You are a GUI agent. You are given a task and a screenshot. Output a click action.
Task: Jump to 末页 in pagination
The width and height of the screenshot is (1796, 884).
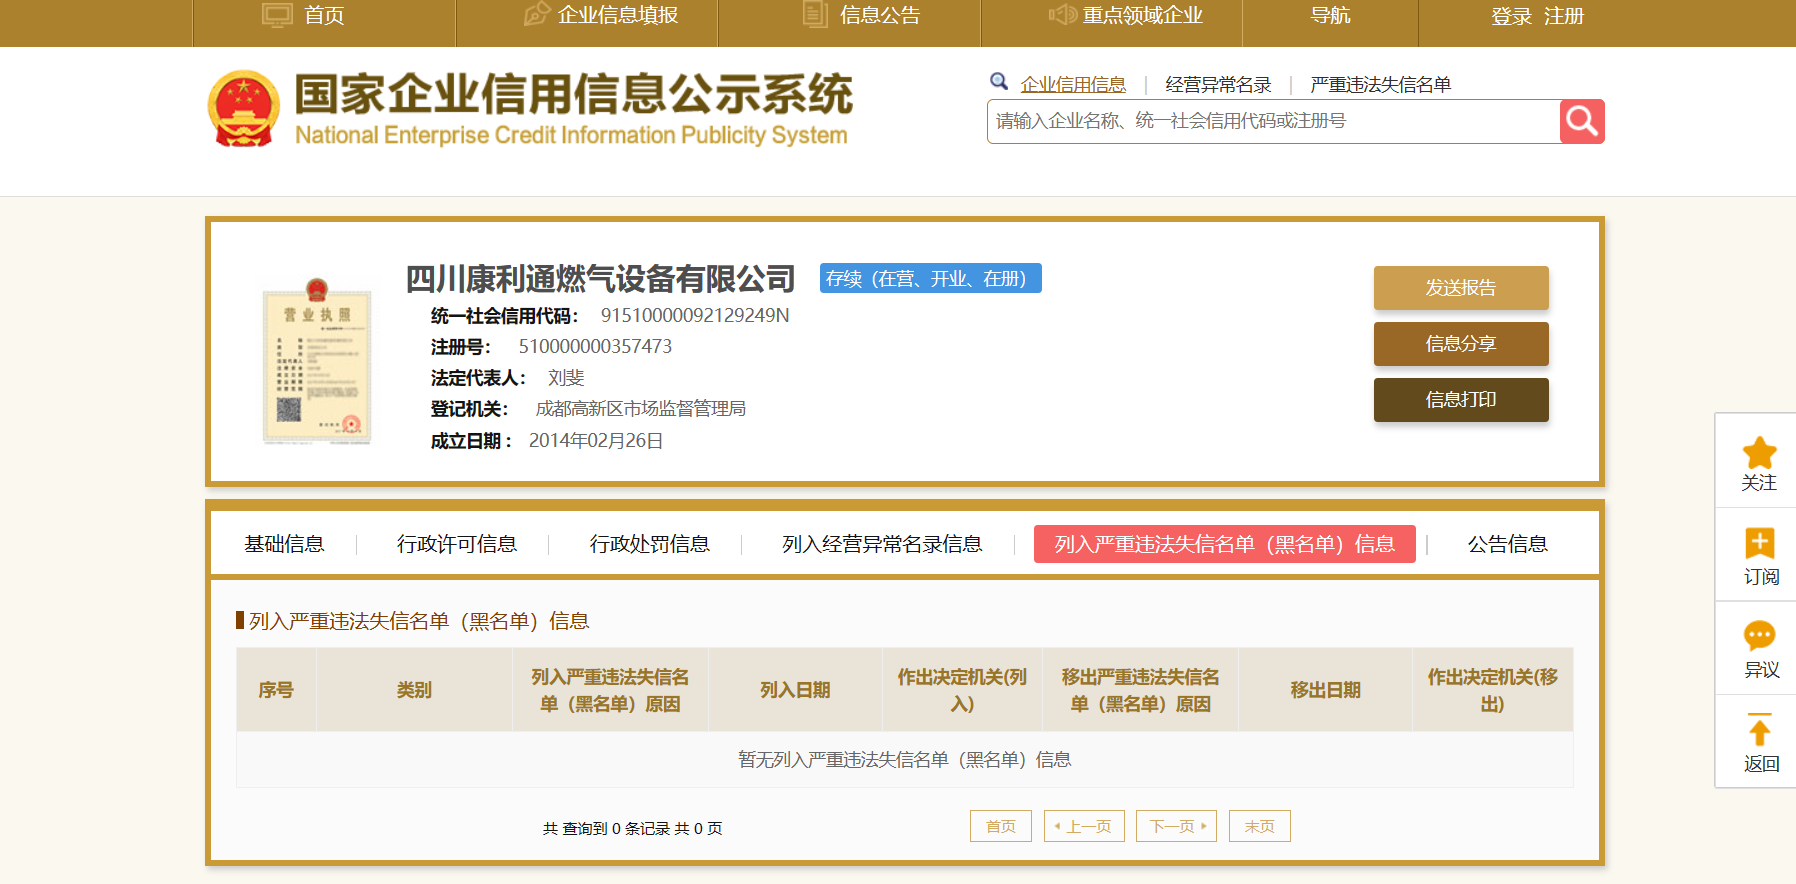[1260, 826]
